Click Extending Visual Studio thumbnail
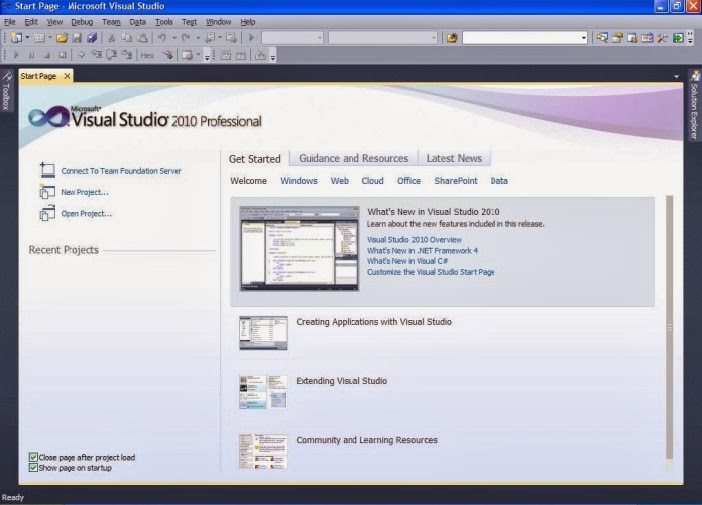702x505 pixels. click(x=263, y=392)
